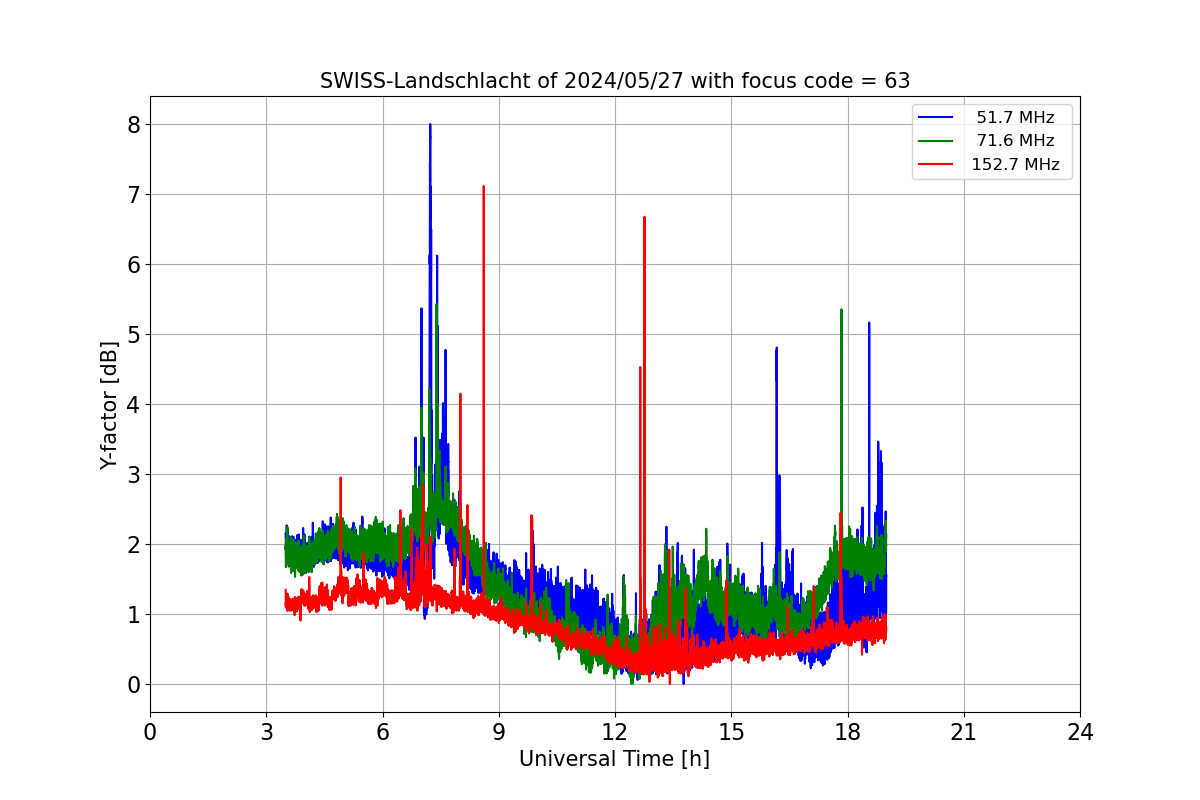Click the y-axis tick label '4'
The height and width of the screenshot is (800, 1200).
(133, 405)
